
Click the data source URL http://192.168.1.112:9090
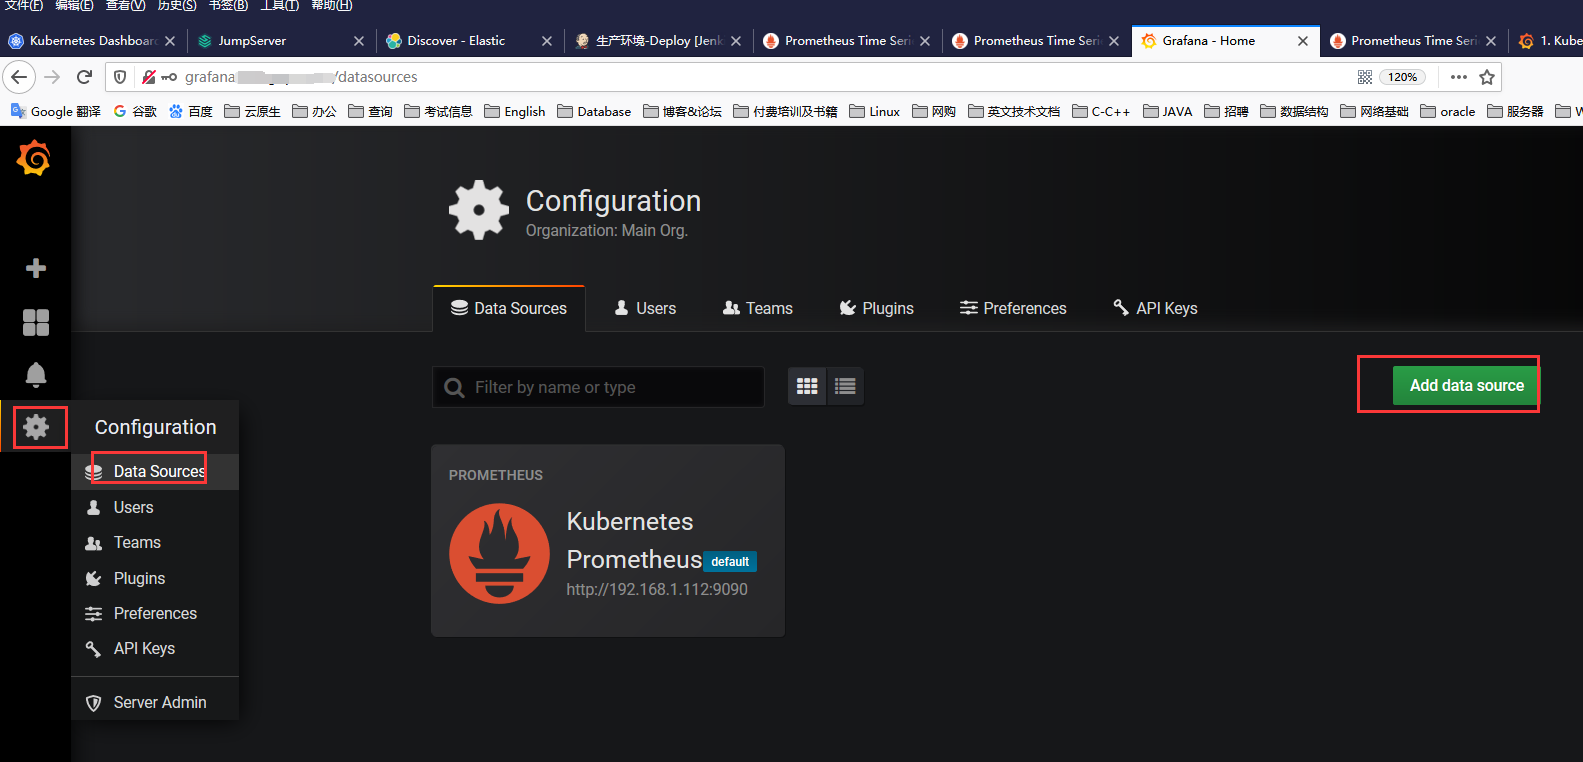[657, 589]
